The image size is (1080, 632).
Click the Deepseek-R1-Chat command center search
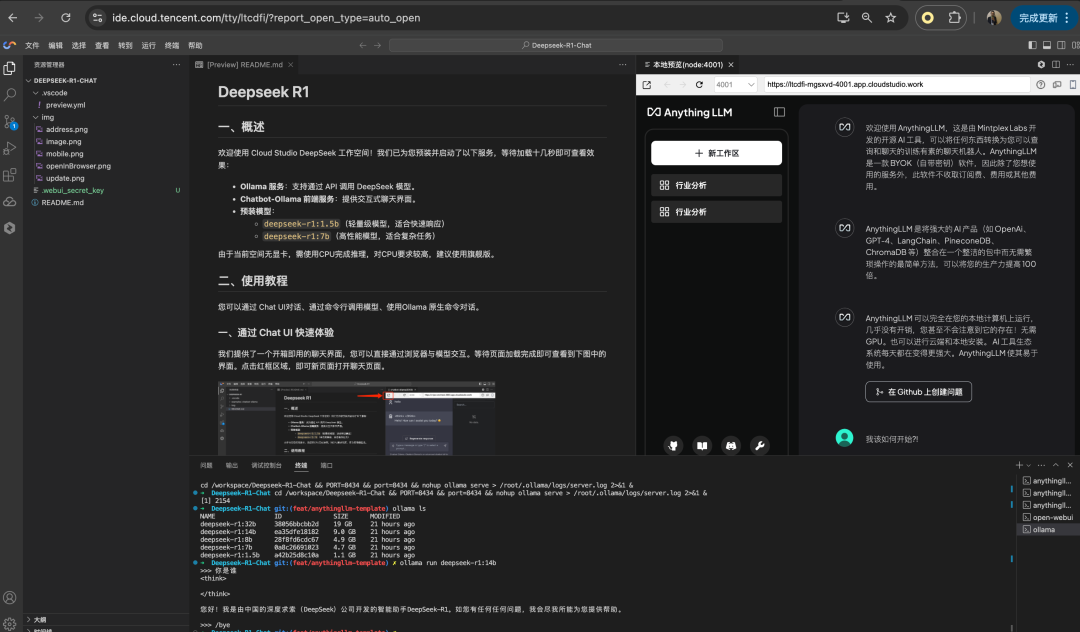(x=556, y=45)
